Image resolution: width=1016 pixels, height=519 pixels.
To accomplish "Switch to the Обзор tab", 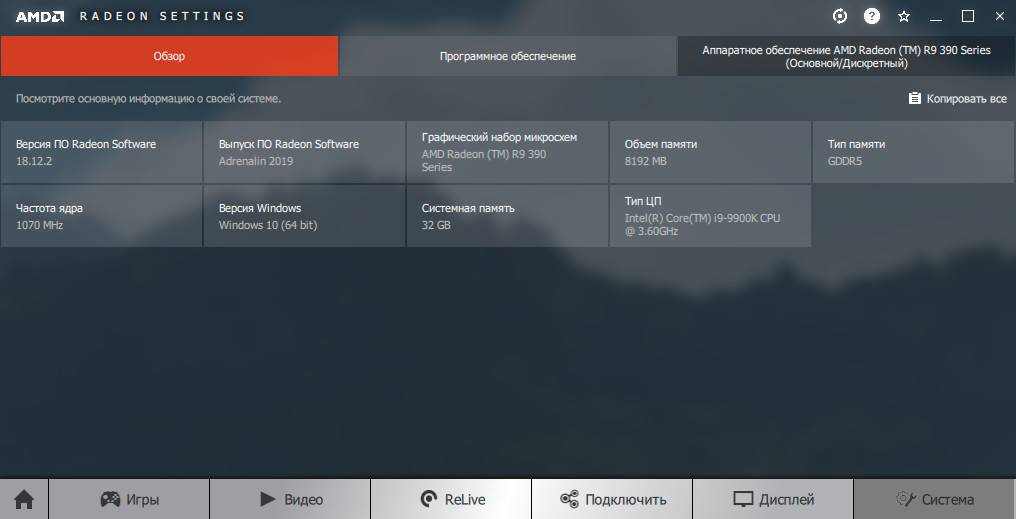I will [169, 56].
